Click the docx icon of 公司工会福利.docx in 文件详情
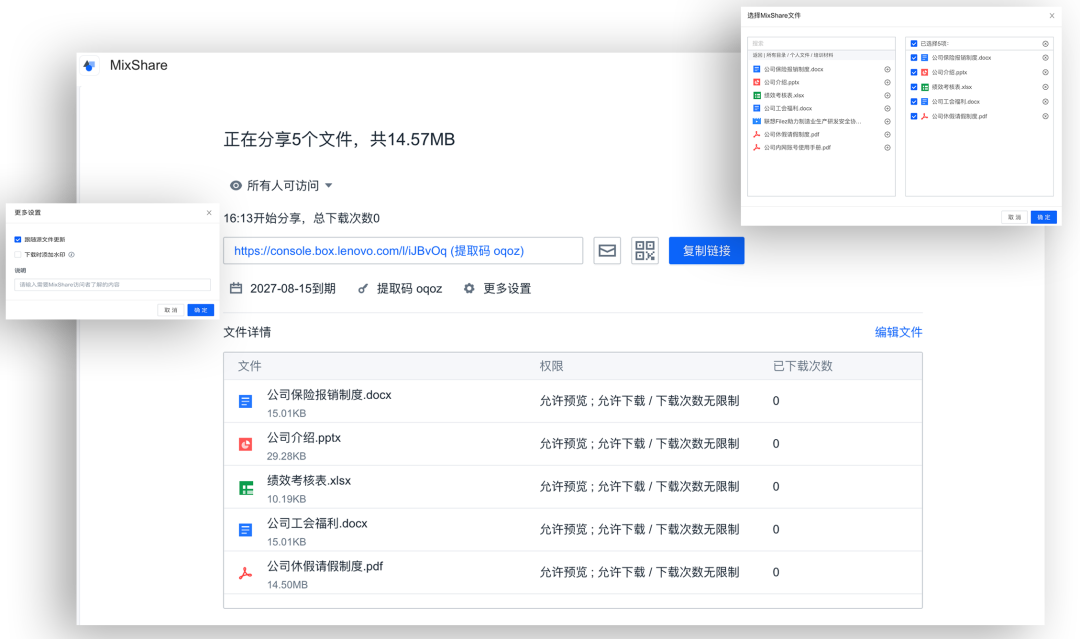Viewport: 1080px width, 639px height. tap(245, 530)
